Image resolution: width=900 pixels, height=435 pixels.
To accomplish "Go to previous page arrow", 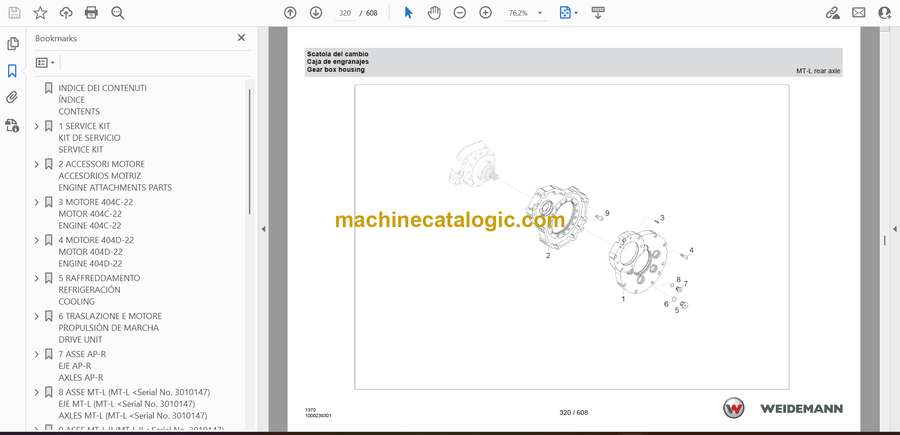I will point(290,13).
